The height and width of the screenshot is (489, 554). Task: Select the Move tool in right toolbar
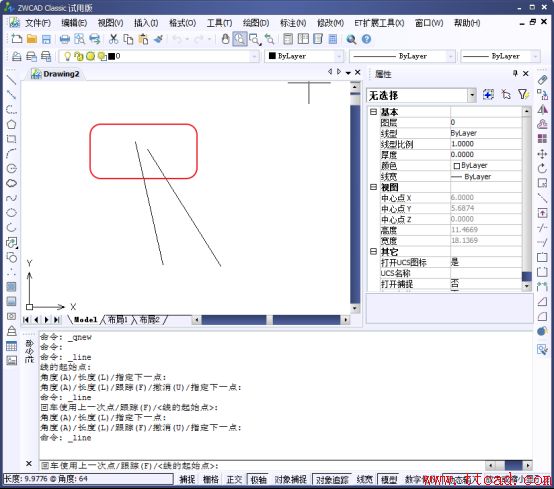(x=542, y=154)
